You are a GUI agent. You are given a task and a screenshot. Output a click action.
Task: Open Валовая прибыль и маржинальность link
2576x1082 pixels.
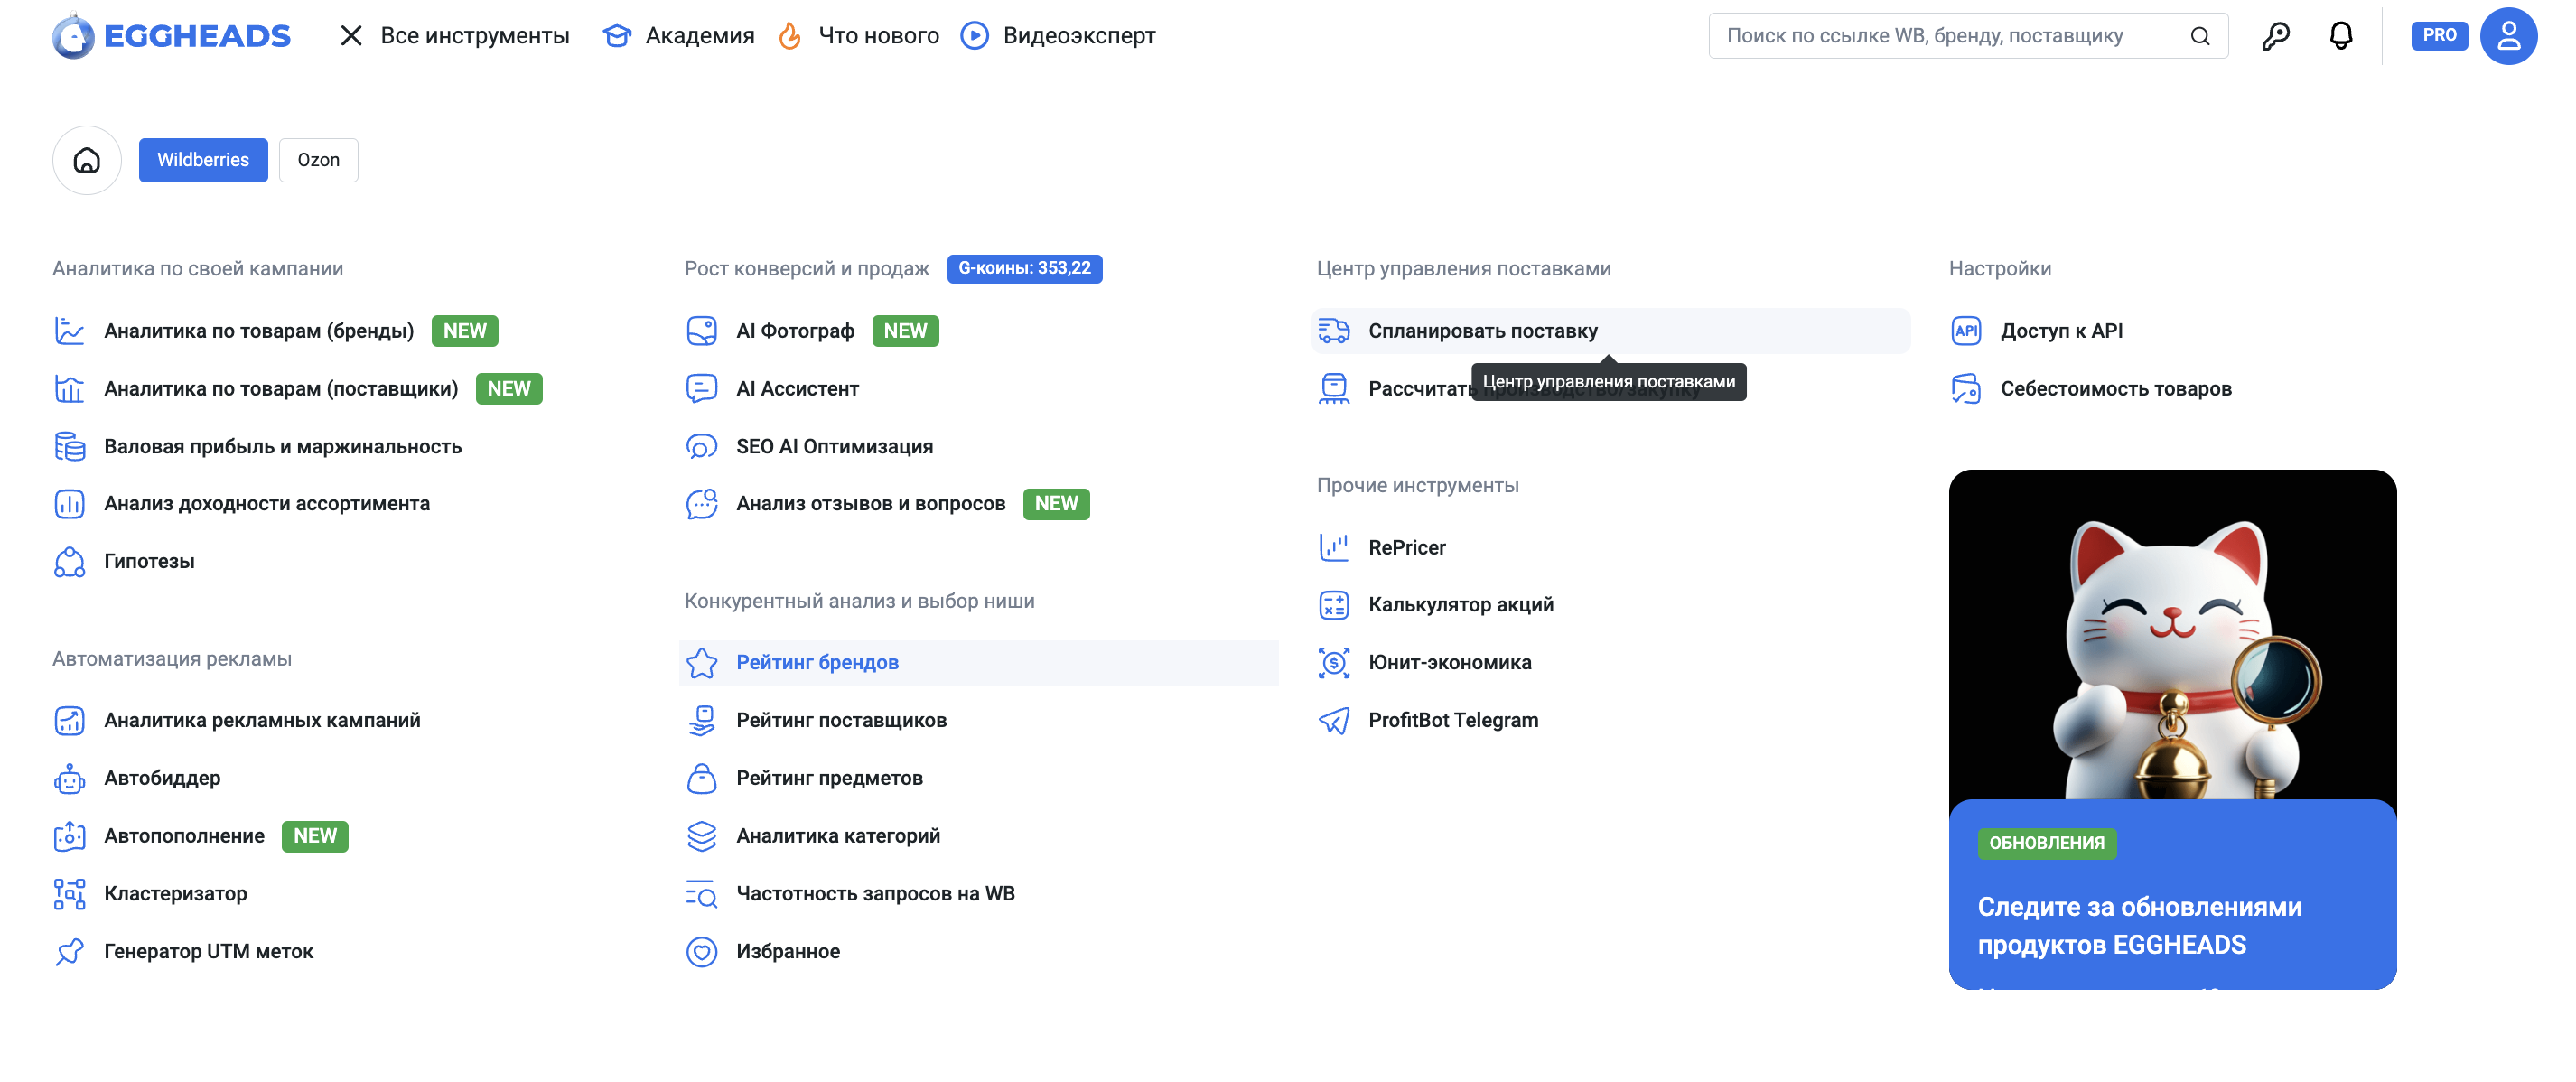click(x=283, y=447)
